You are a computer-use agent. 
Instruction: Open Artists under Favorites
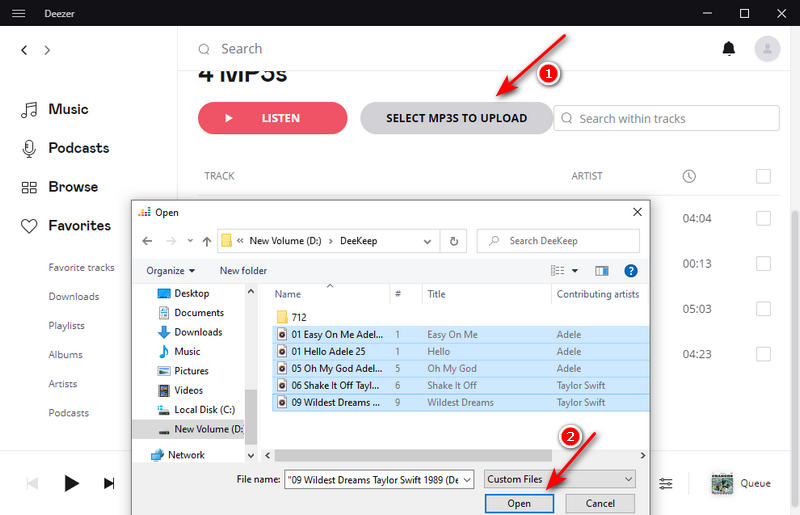click(x=63, y=384)
